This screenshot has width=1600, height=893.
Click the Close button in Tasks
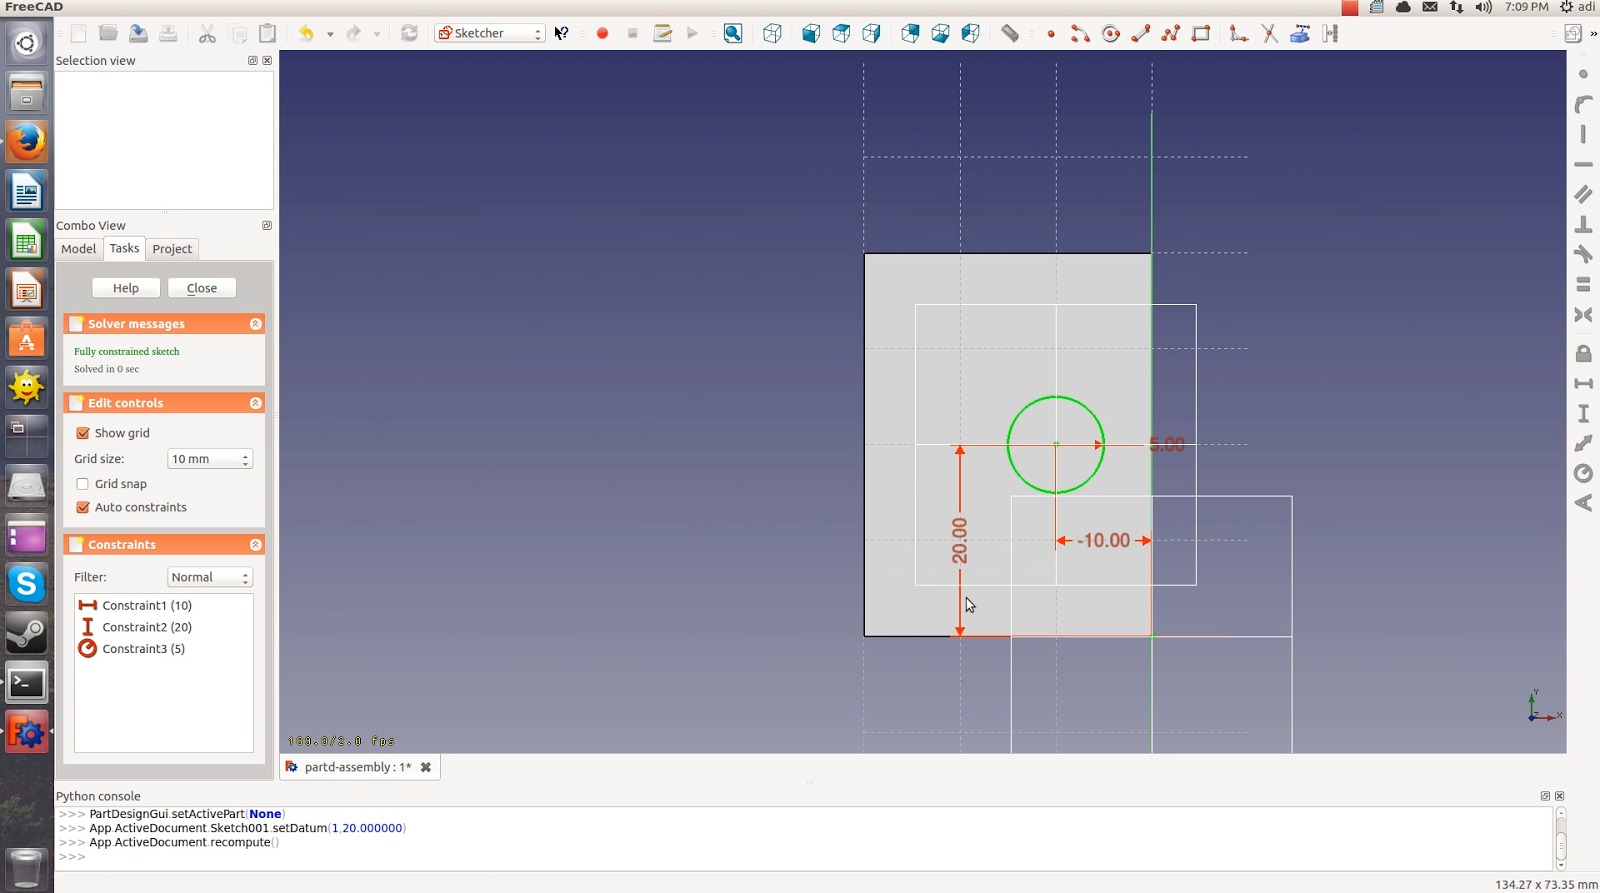point(202,288)
